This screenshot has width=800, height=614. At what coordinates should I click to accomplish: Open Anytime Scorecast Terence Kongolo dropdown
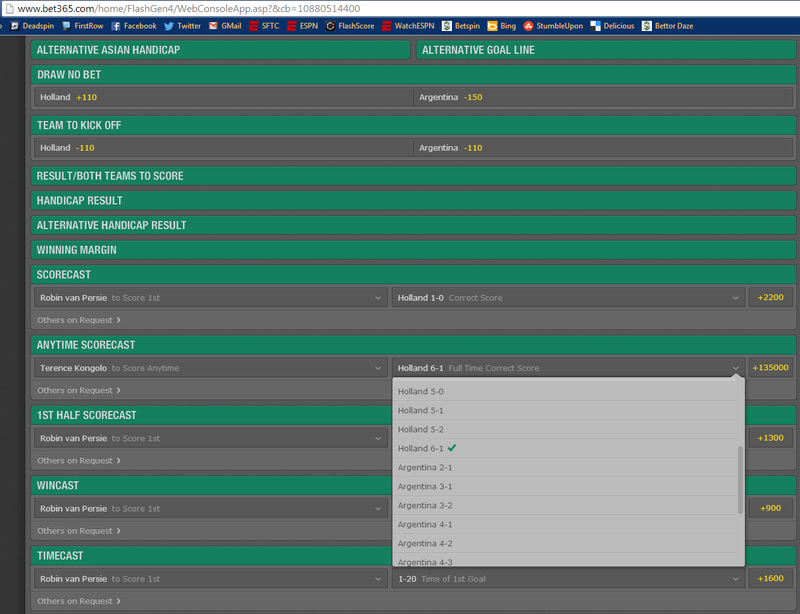[x=211, y=368]
